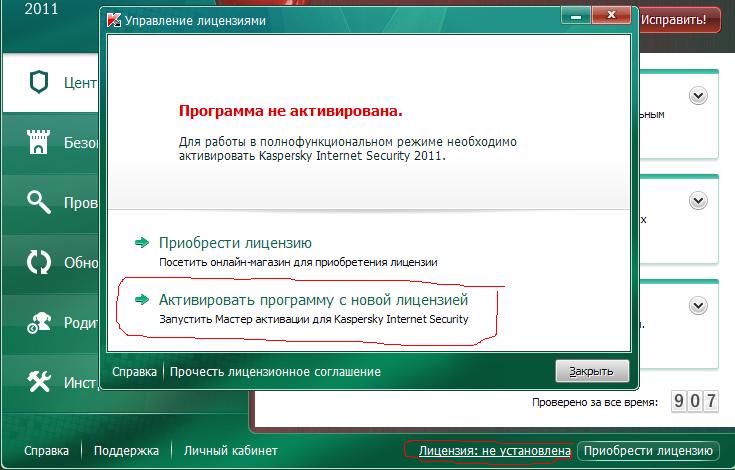Minimize the license management dialog
This screenshot has height=470, width=735.
click(x=576, y=17)
